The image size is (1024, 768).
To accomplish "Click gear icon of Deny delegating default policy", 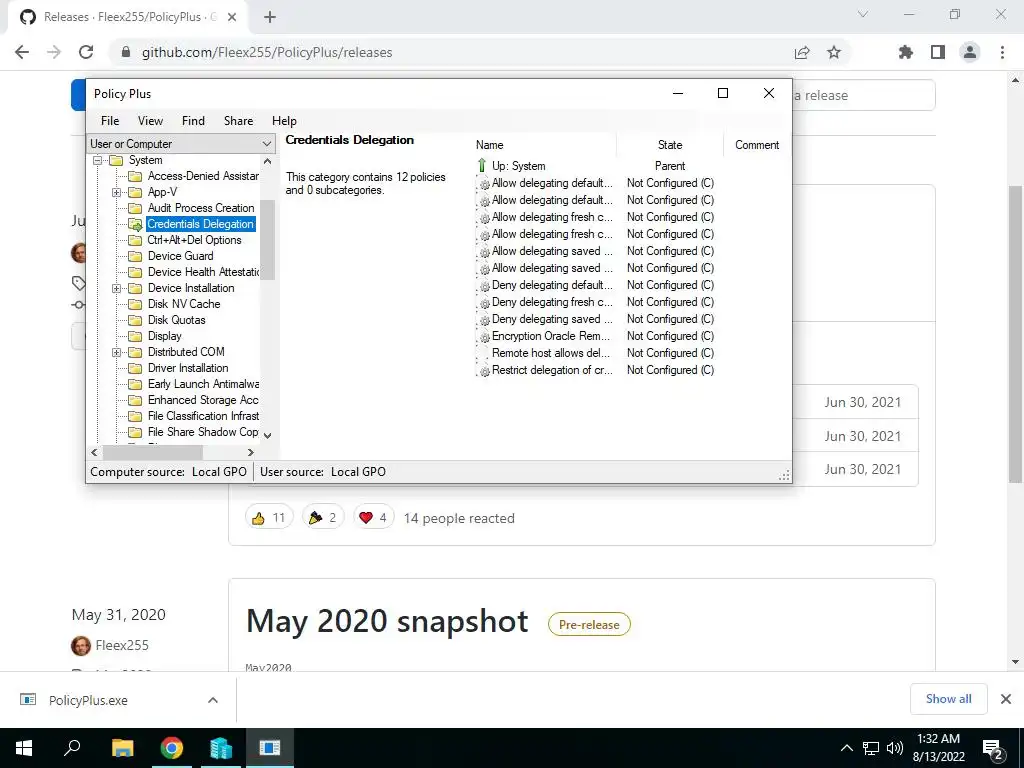I will click(484, 285).
